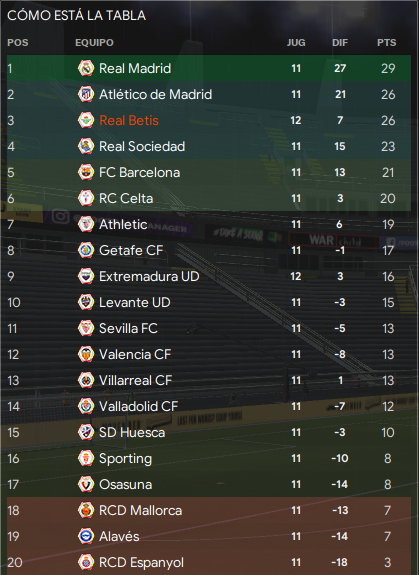This screenshot has height=575, width=419.
Task: Open the Real Sociedad team link
Action: [x=142, y=146]
